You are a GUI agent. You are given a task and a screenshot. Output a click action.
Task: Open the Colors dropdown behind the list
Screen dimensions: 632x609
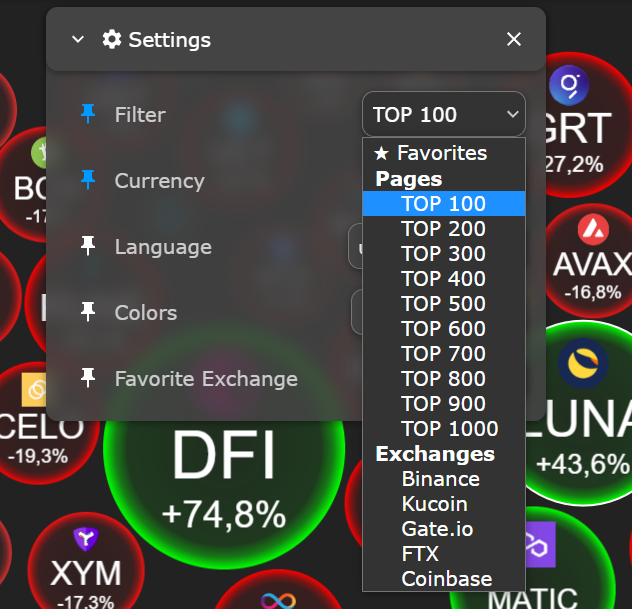[357, 312]
